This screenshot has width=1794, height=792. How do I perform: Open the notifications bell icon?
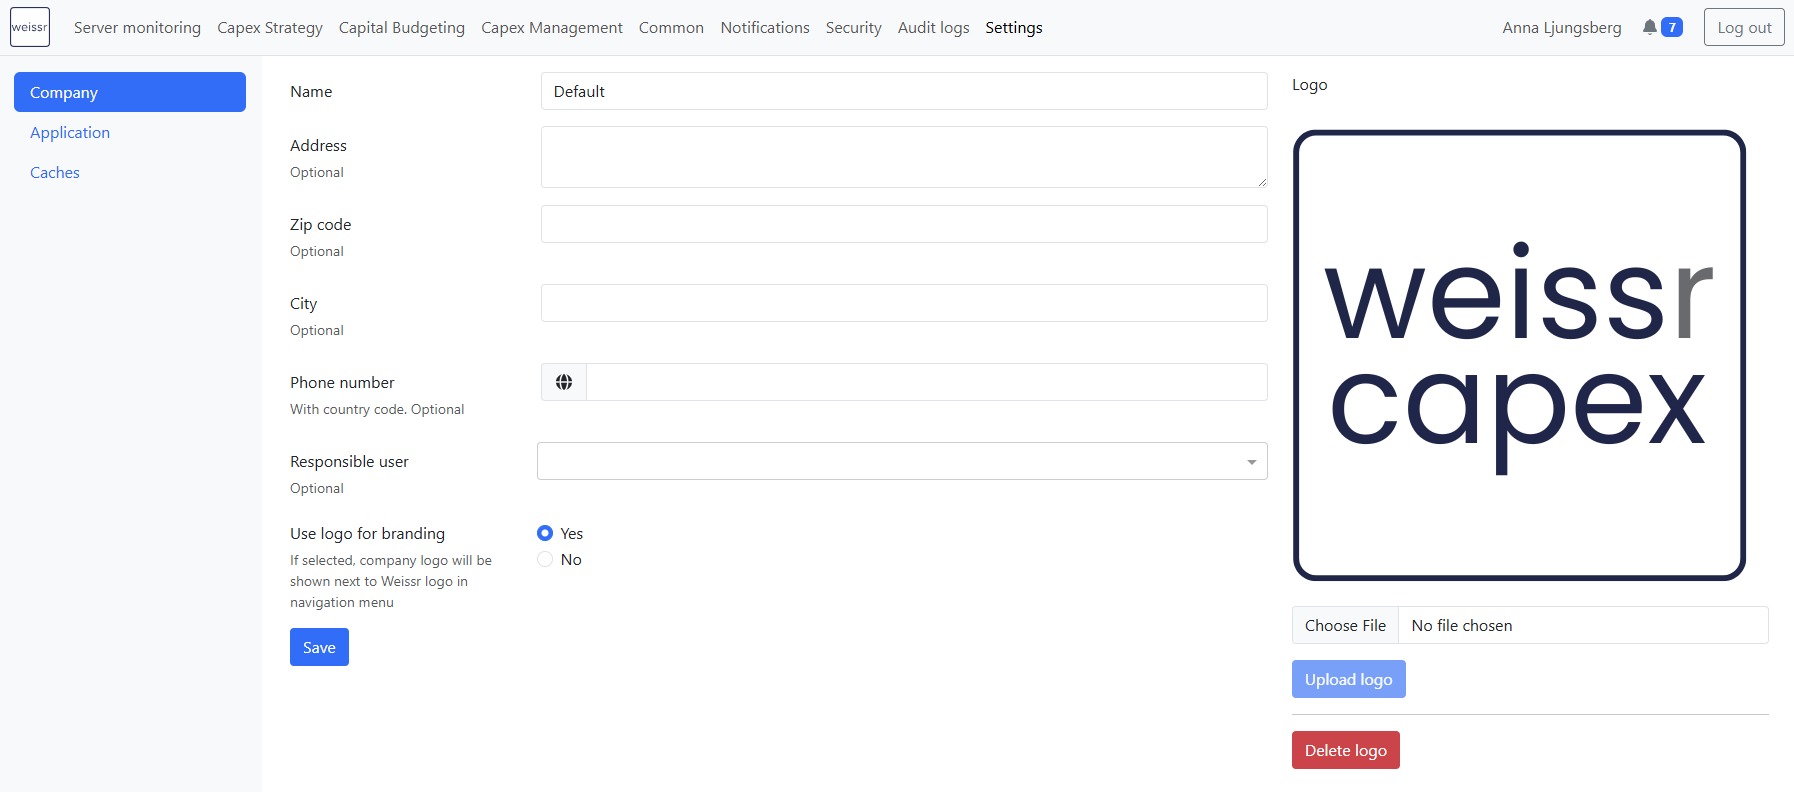coord(1649,27)
